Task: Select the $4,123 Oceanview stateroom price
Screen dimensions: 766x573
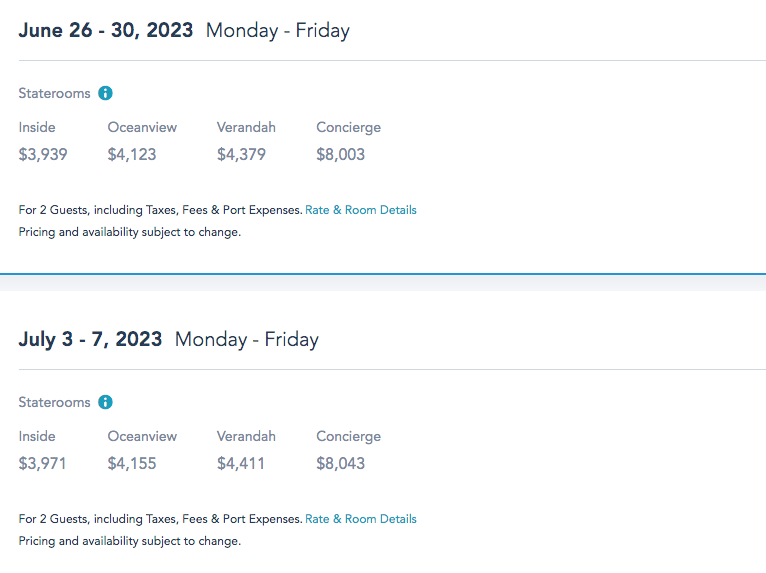Action: point(132,155)
